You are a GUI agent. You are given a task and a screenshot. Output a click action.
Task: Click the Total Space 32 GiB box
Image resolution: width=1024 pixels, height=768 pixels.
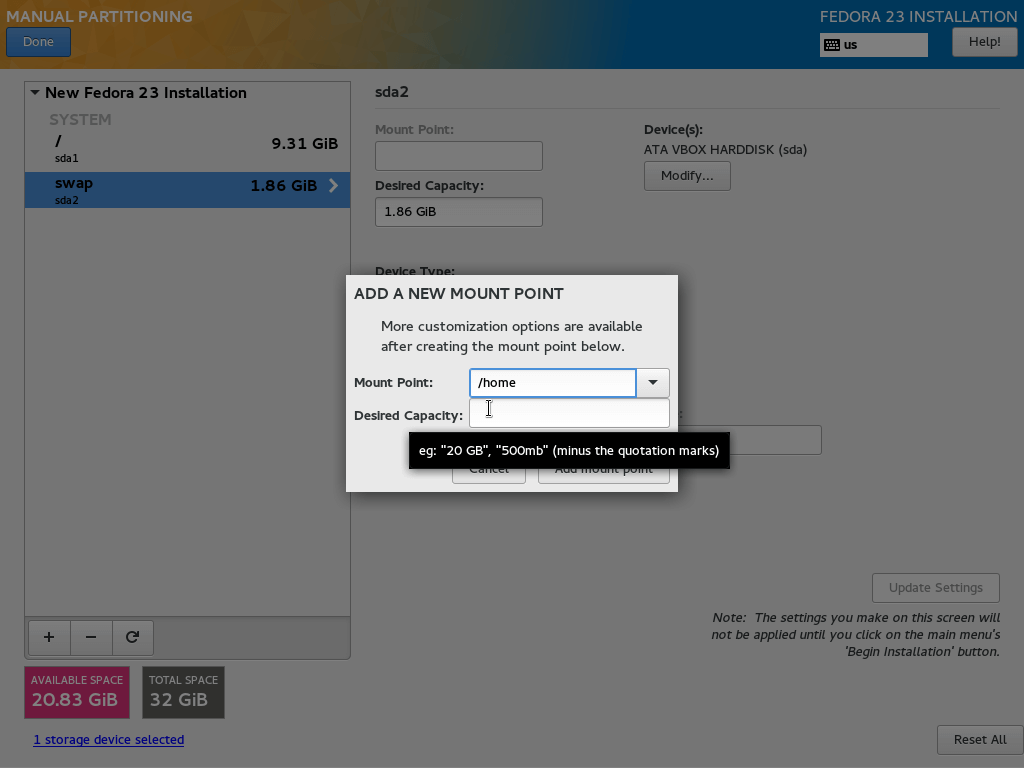pos(184,692)
